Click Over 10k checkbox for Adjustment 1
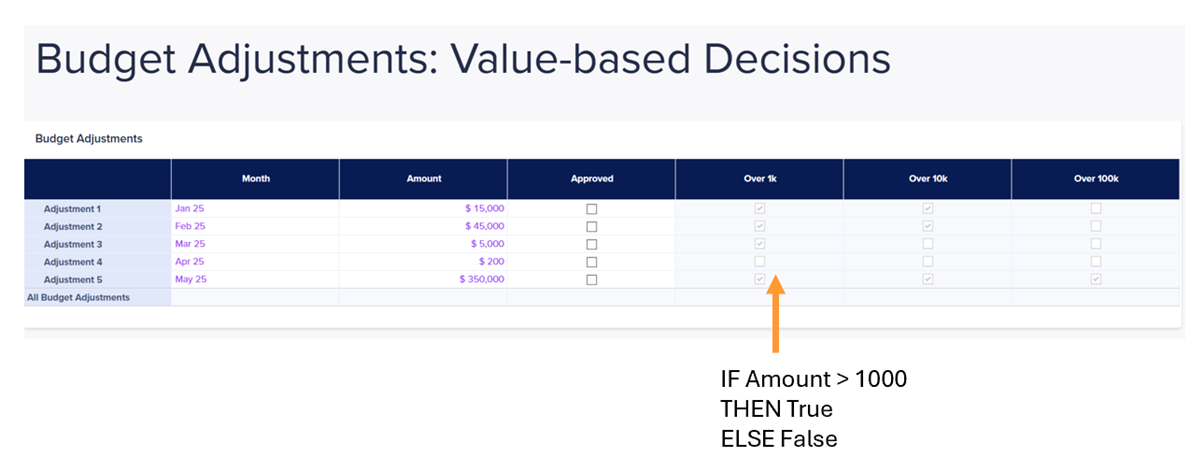1204x472 pixels. point(927,208)
